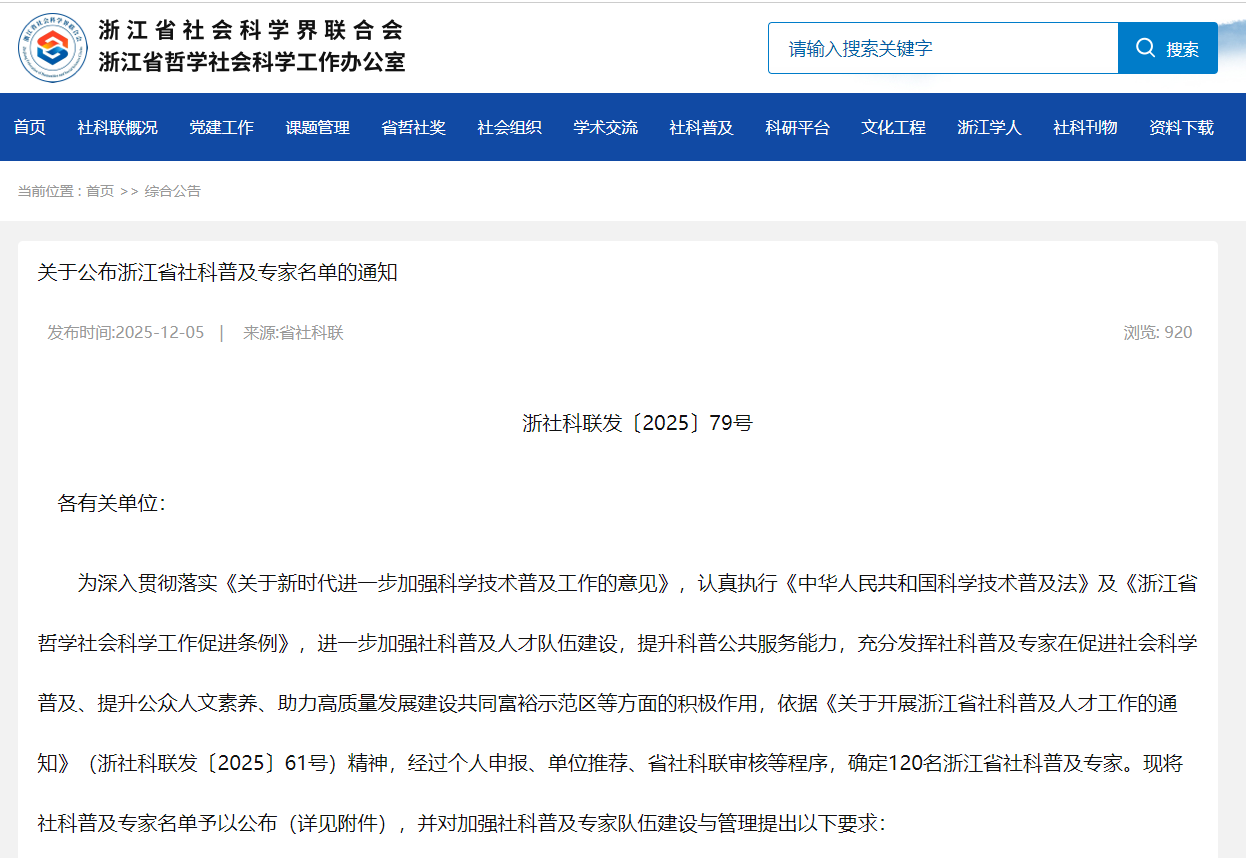The image size is (1246, 858).
Task: Select the 社会组织 menu item
Action: click(x=509, y=127)
